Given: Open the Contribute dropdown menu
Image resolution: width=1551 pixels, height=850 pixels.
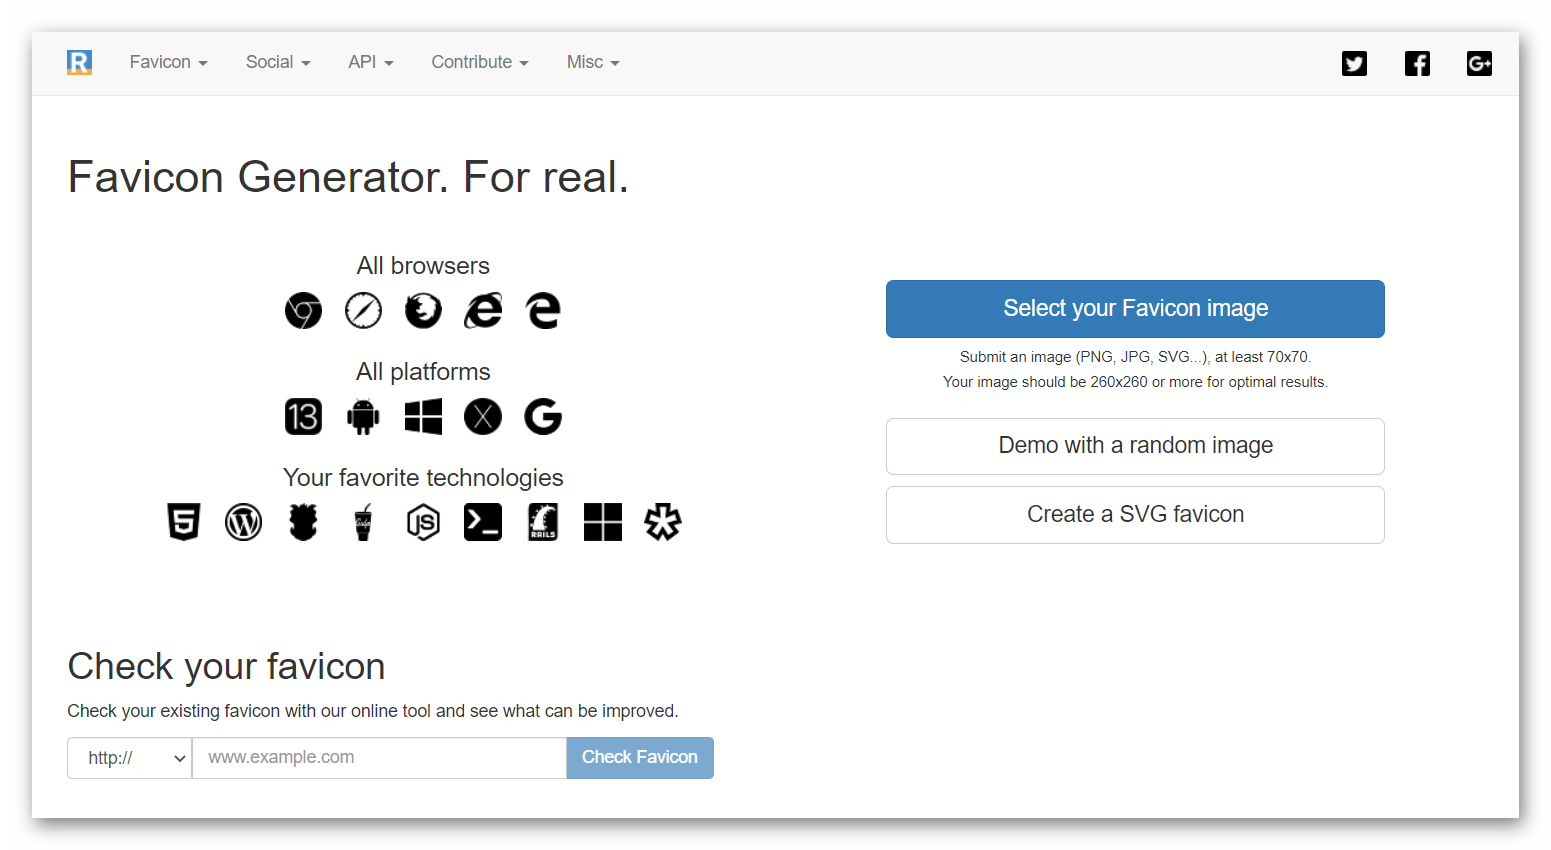Looking at the screenshot, I should pyautogui.click(x=480, y=62).
